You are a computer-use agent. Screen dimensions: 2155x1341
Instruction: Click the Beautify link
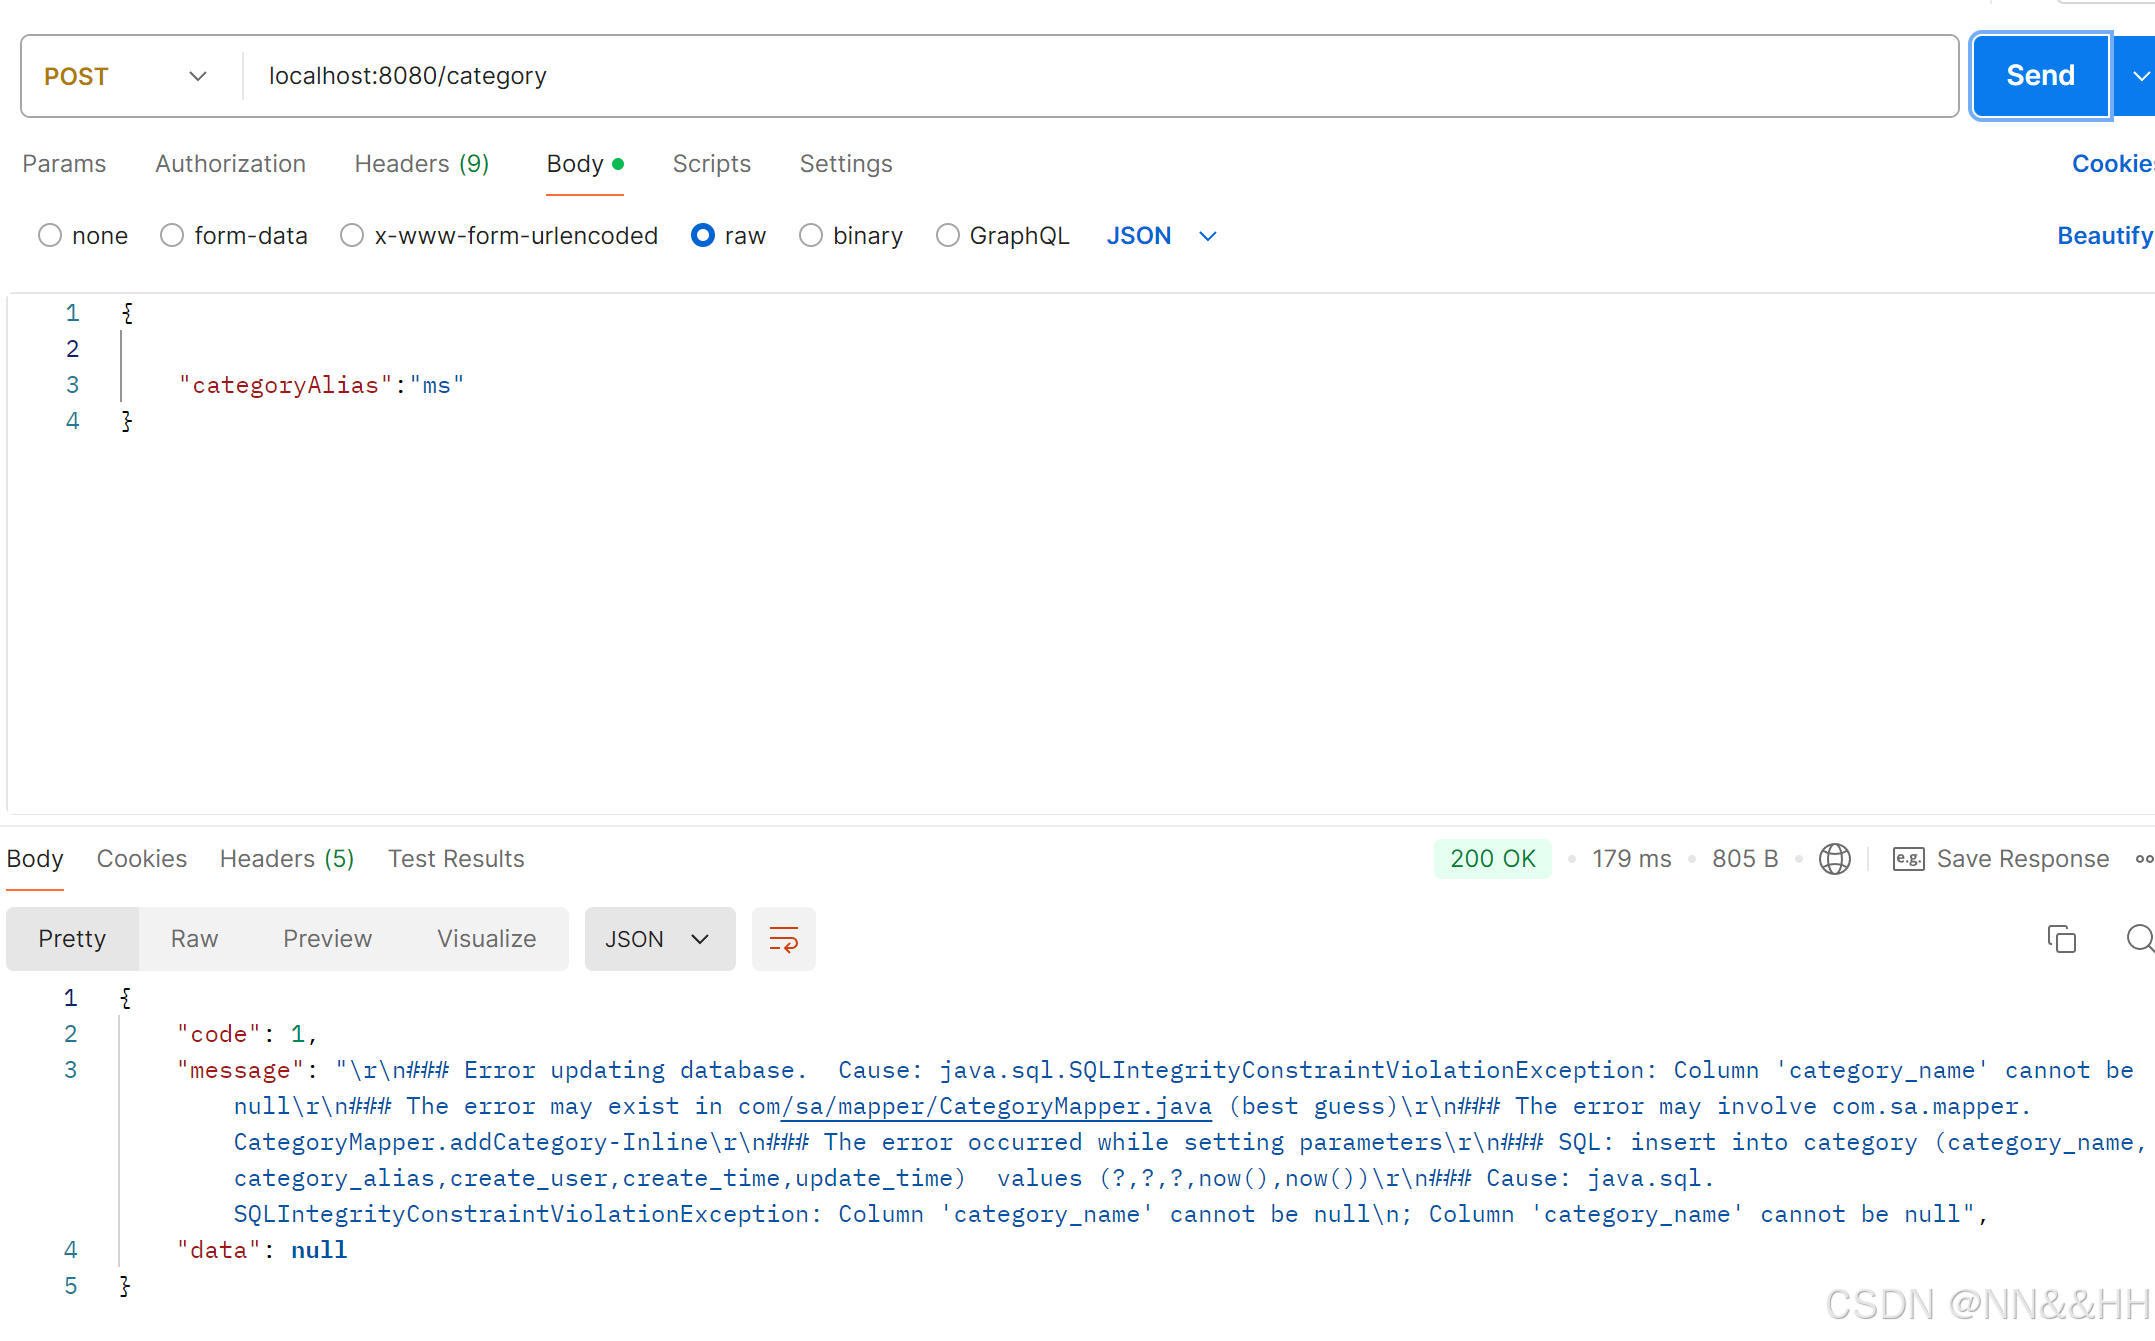pyautogui.click(x=2104, y=235)
